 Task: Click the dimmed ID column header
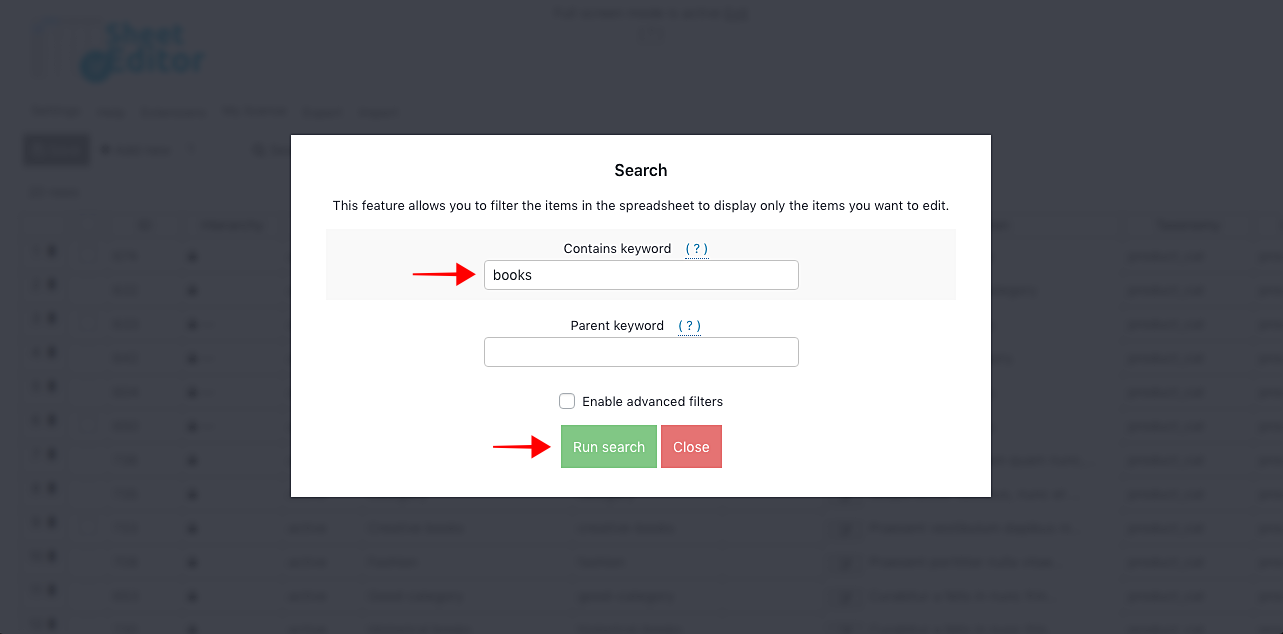point(145,226)
